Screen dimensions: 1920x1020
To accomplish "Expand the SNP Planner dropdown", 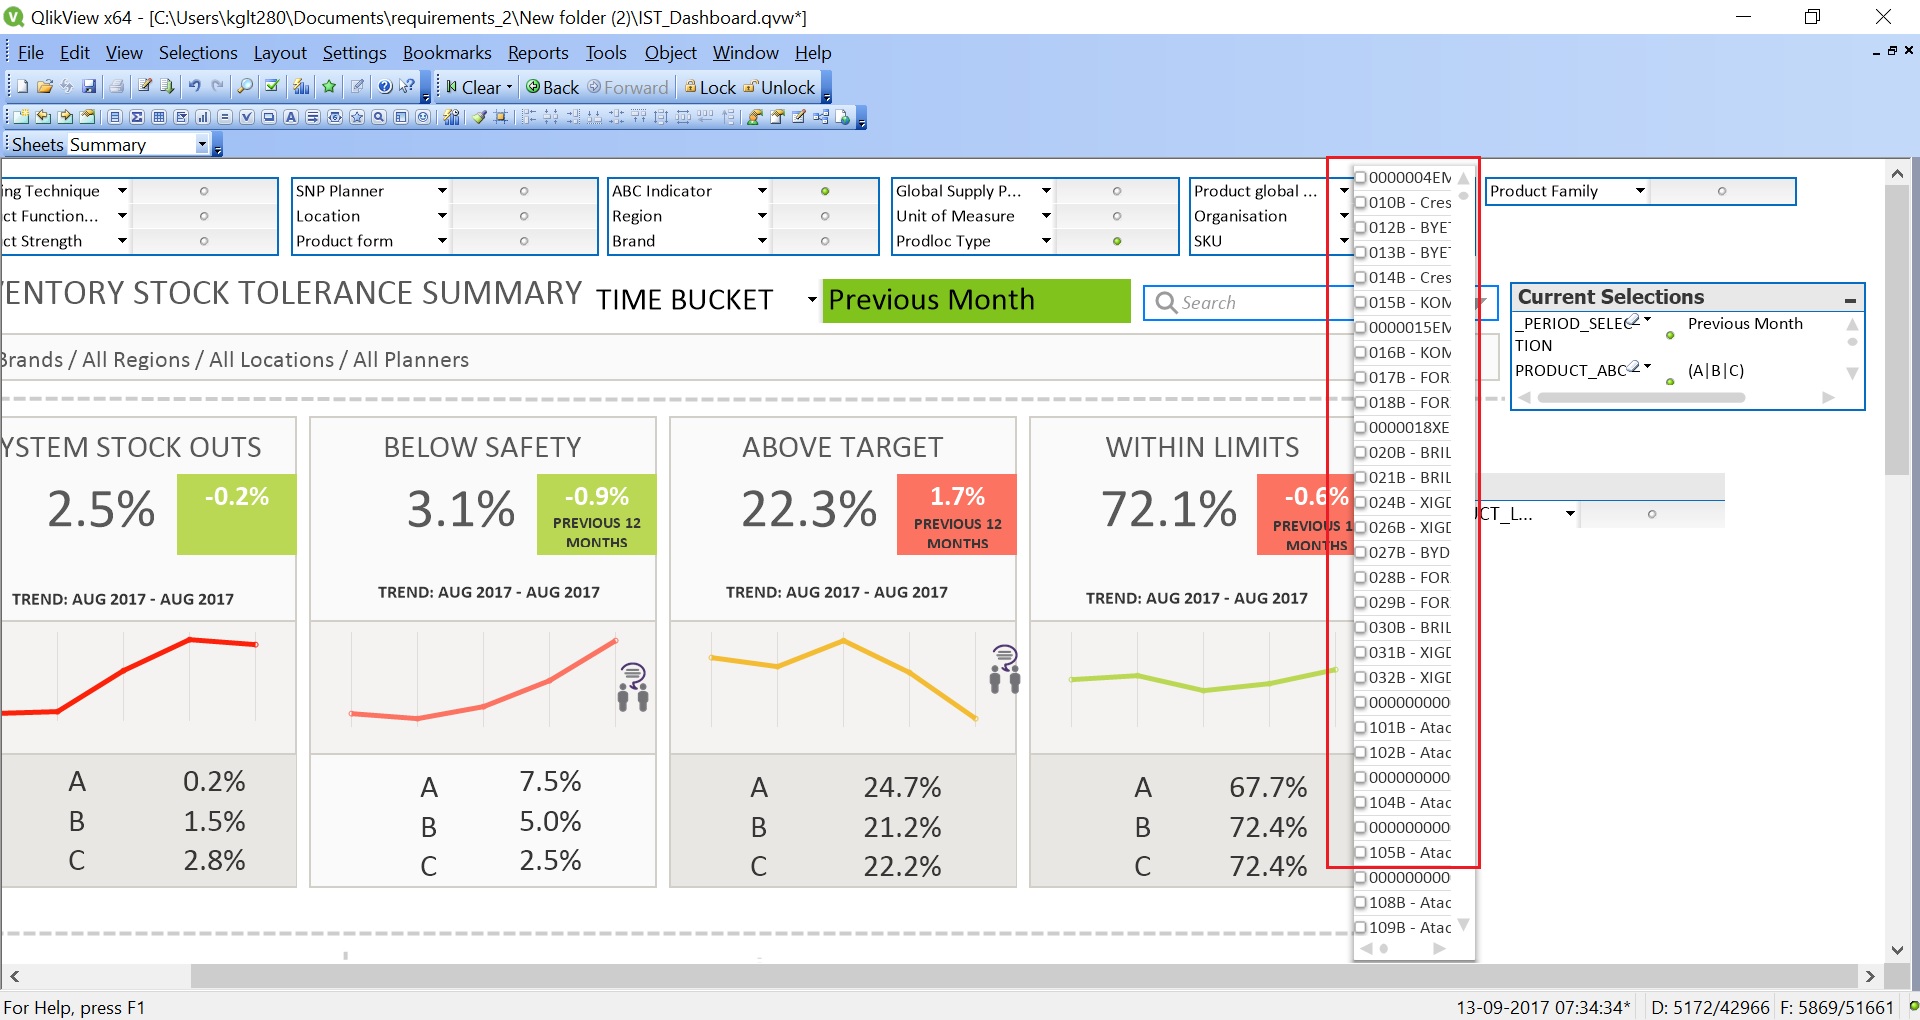I will (442, 190).
